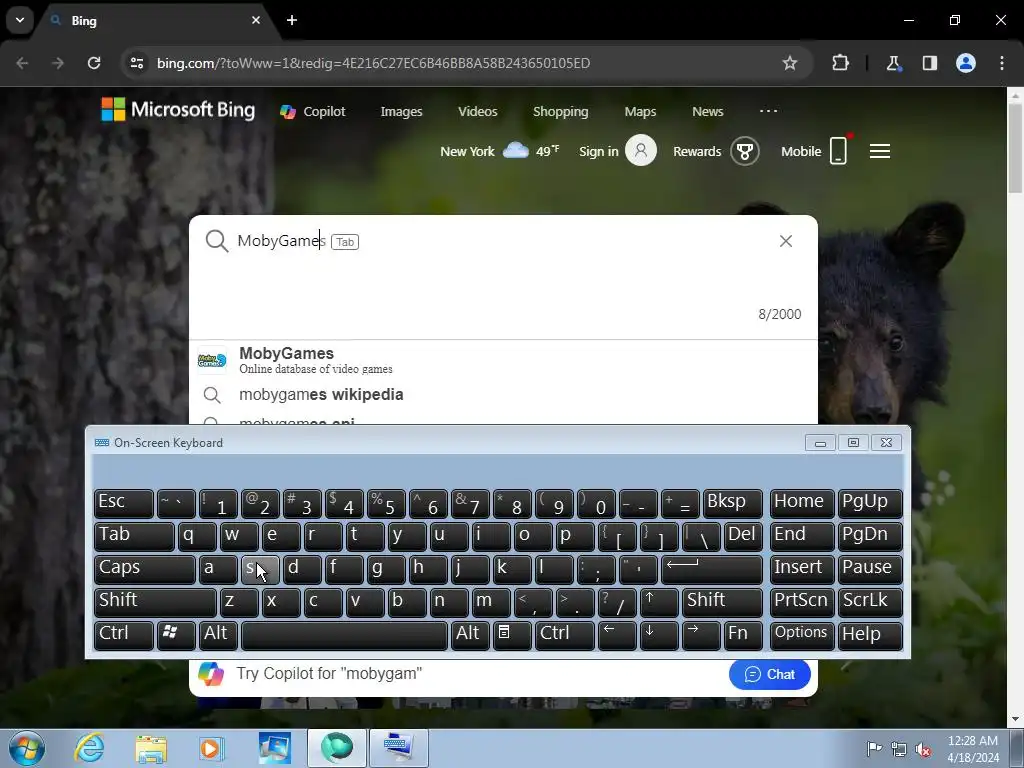Viewport: 1024px width, 768px height.
Task: Click inside the MobyGames search text field
Action: click(503, 241)
